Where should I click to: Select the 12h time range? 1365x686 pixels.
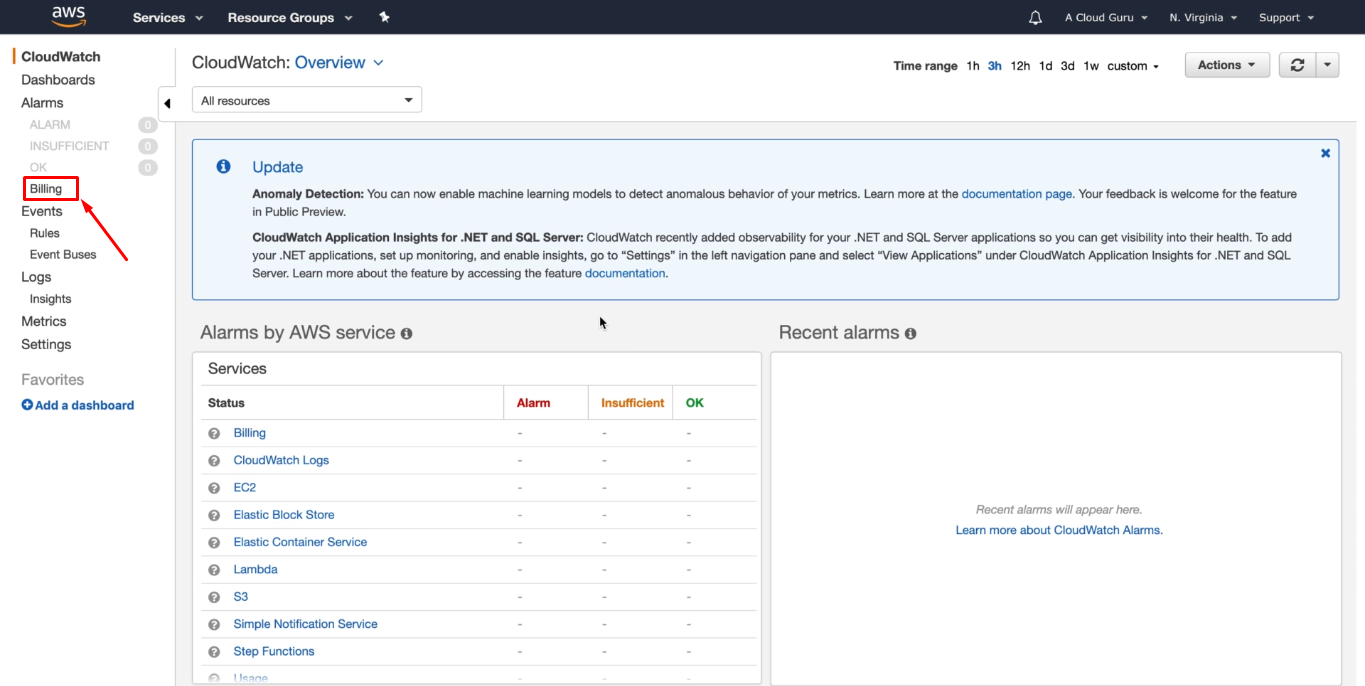click(1020, 66)
